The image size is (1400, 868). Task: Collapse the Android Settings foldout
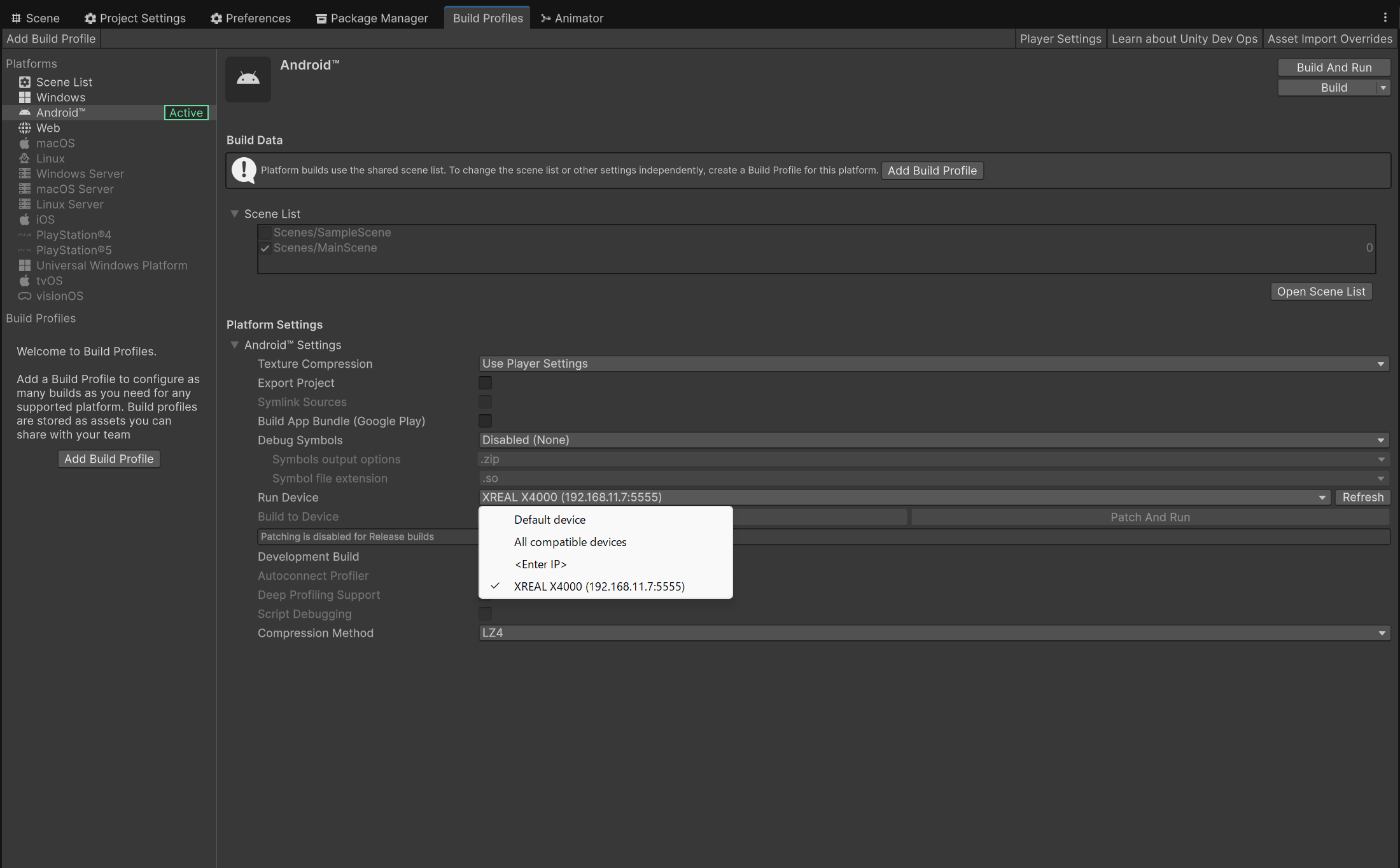pos(235,345)
